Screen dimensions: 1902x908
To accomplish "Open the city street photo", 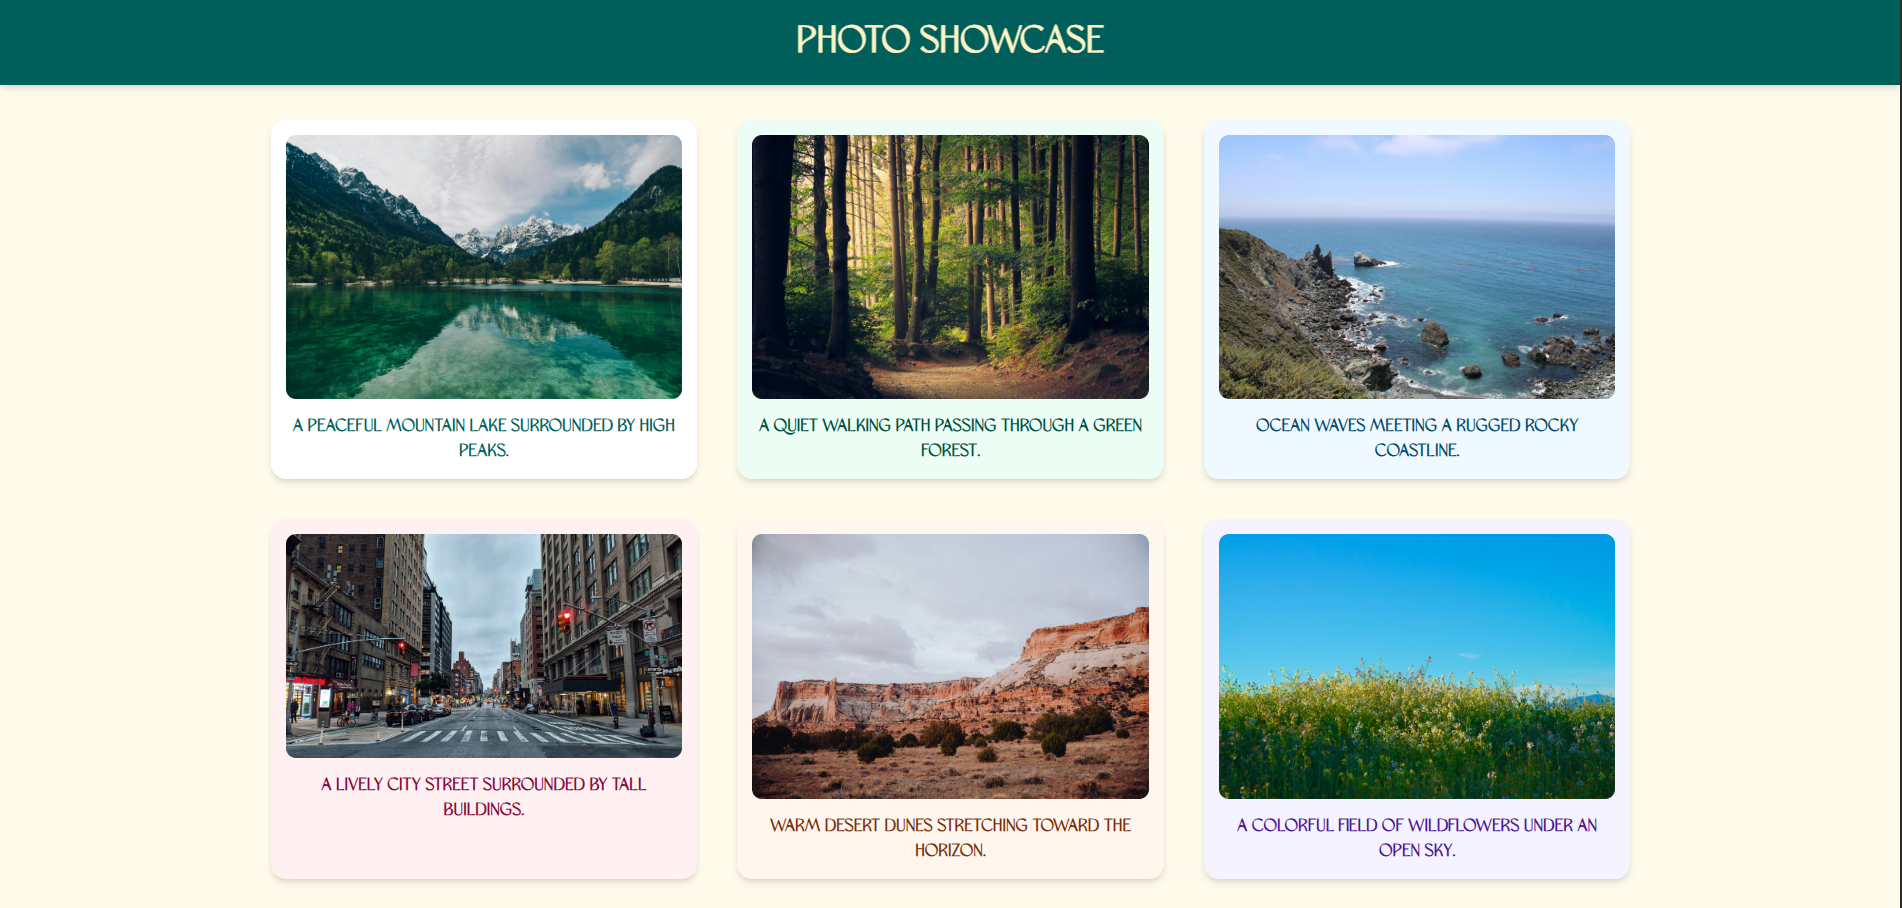I will [484, 646].
